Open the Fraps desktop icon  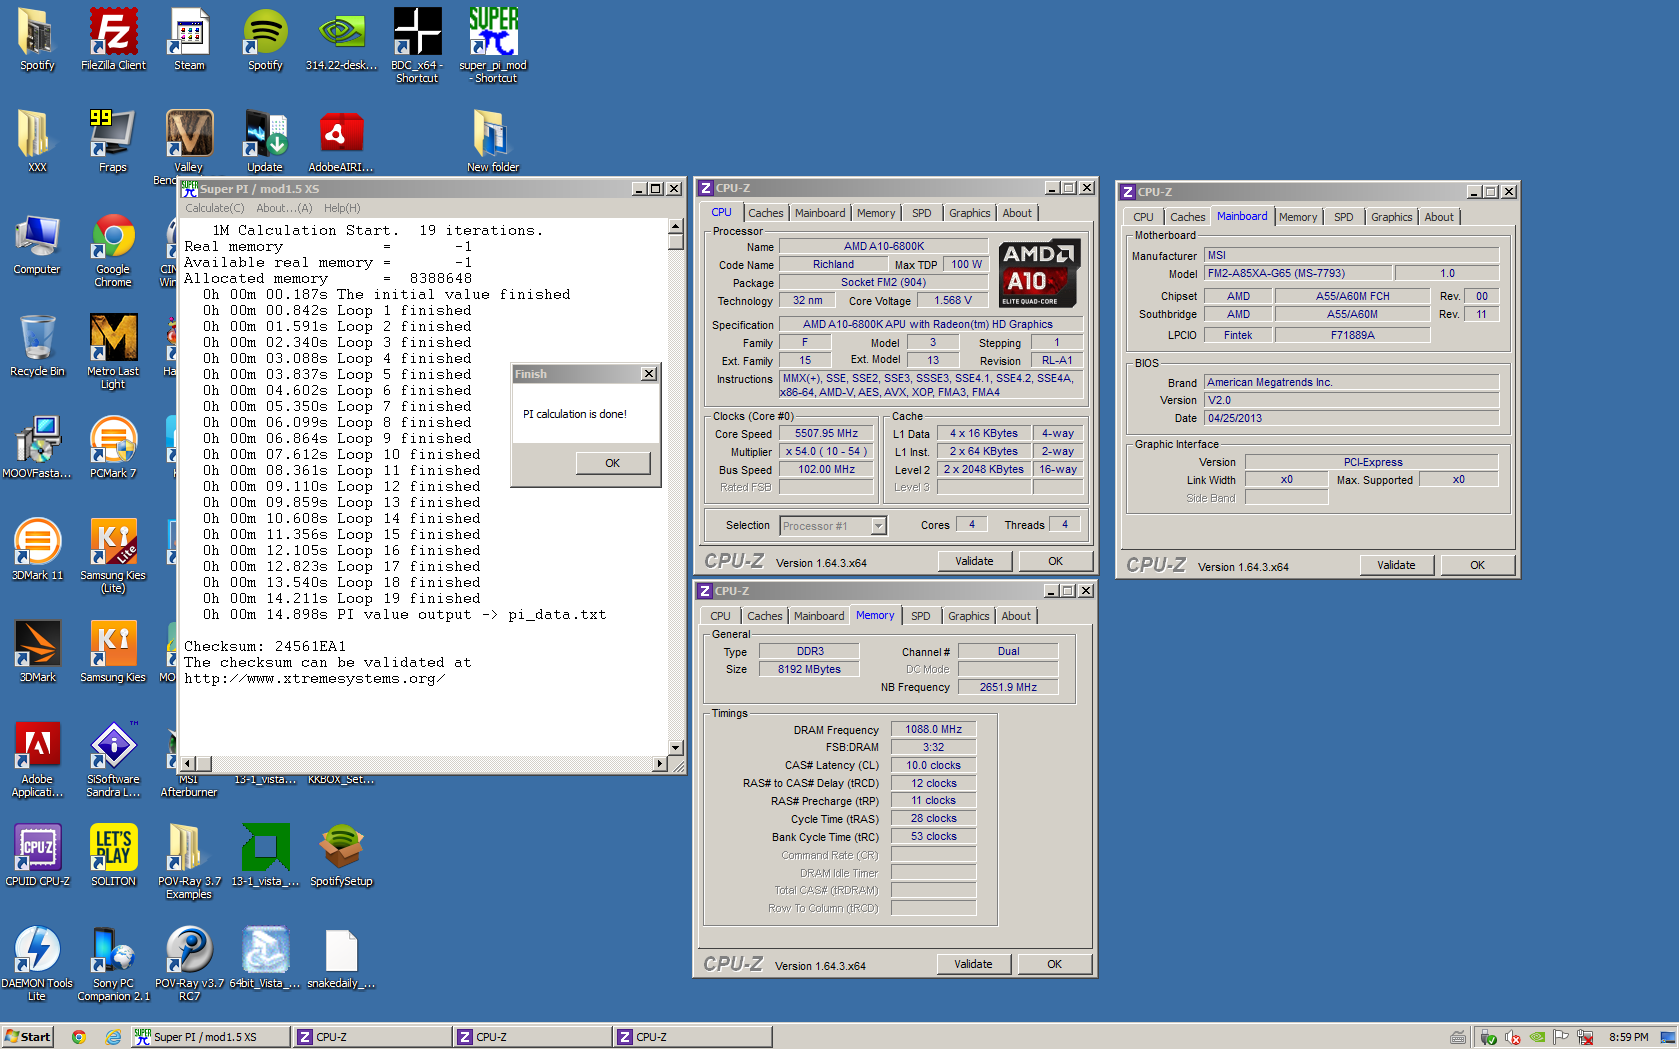113,141
